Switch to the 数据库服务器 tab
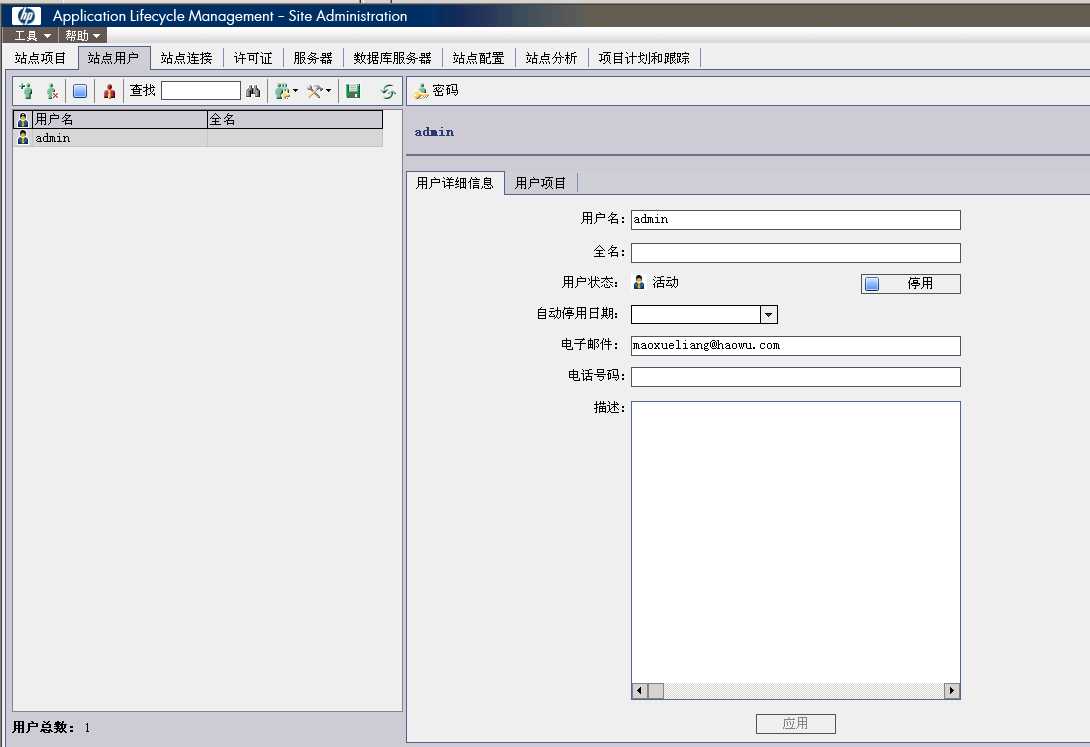 pos(392,58)
